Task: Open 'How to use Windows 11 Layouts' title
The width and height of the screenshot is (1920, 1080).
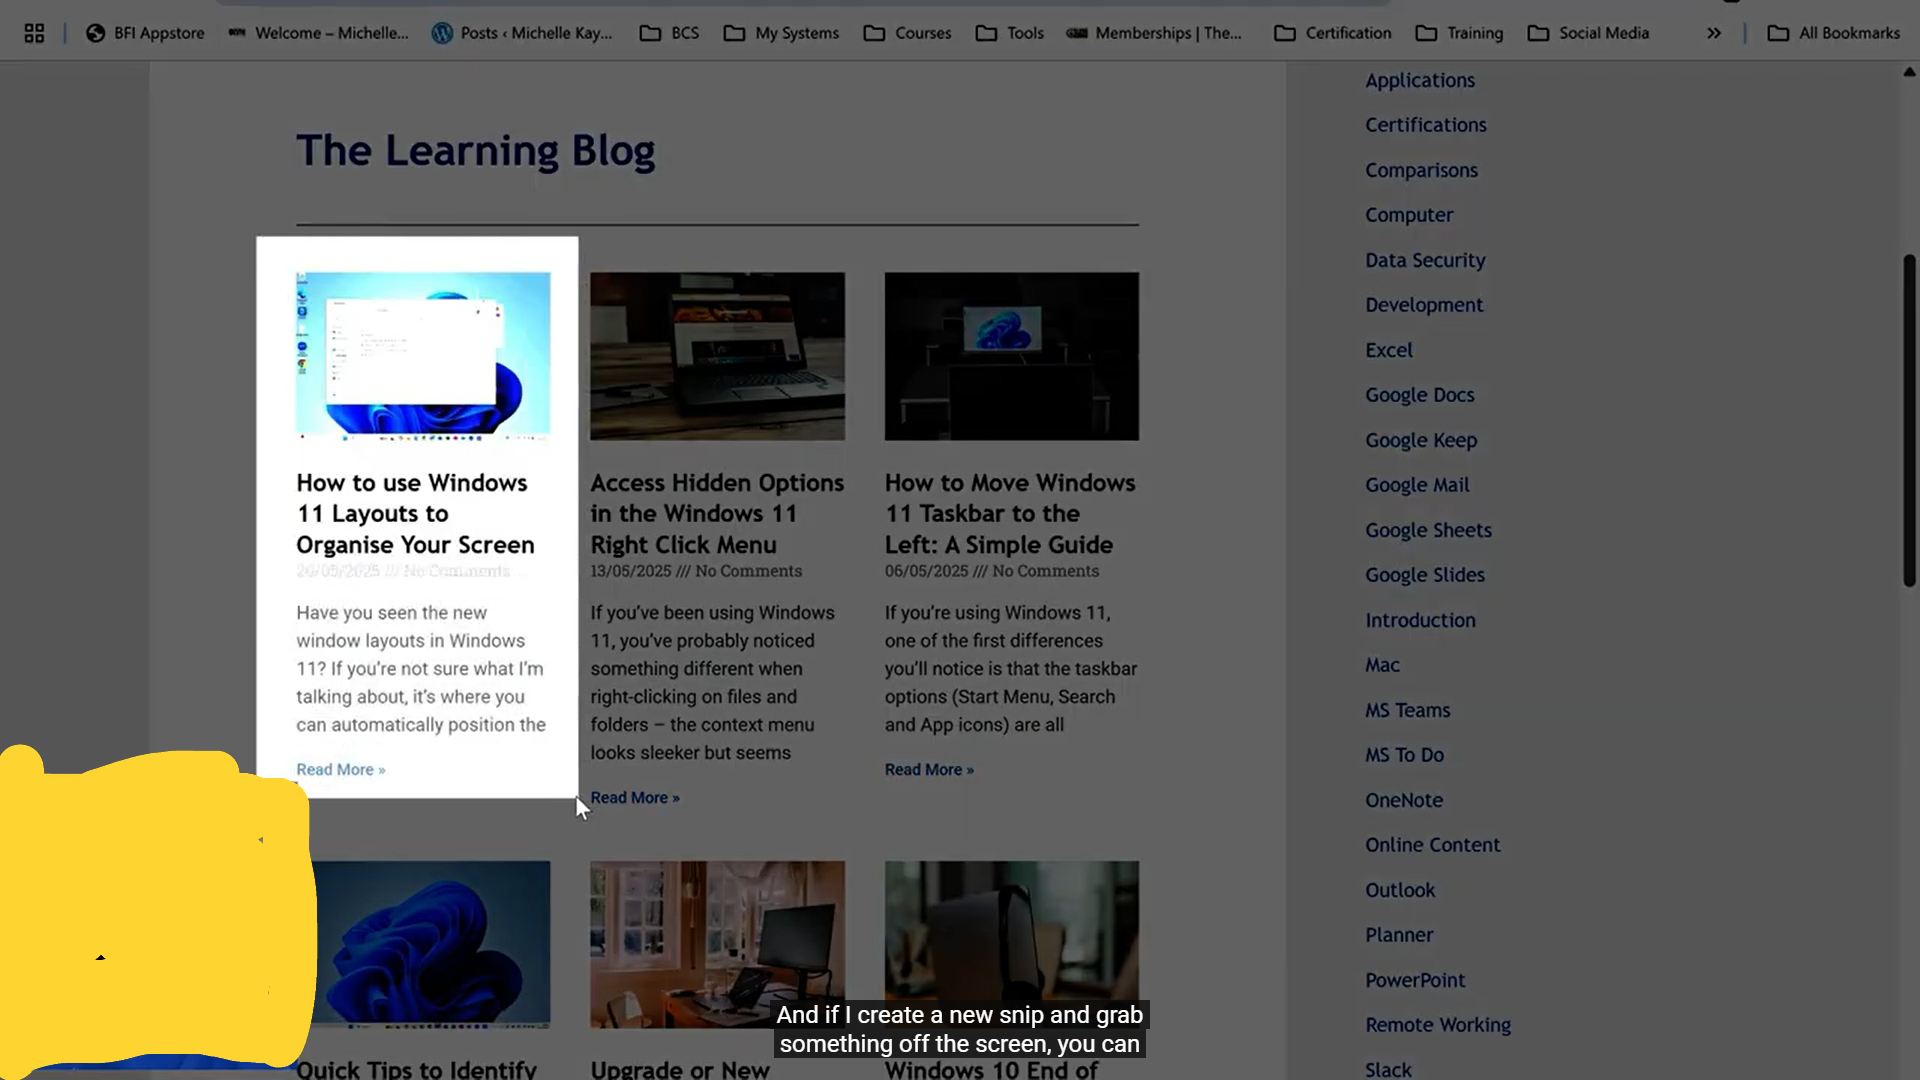Action: point(415,514)
